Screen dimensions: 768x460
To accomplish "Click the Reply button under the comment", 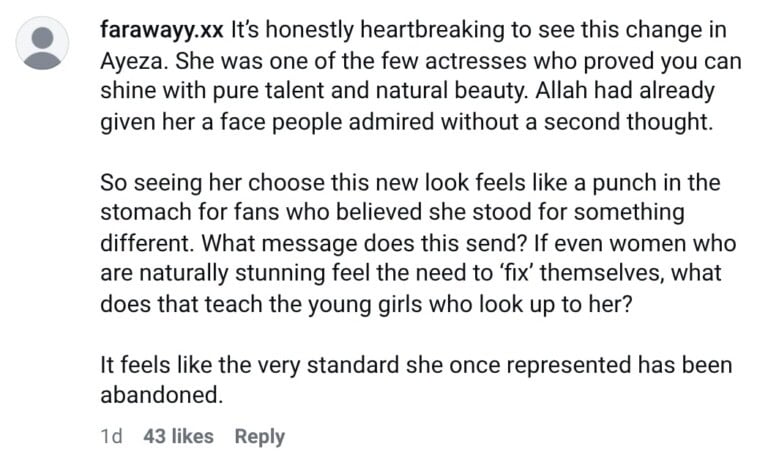I will [x=259, y=436].
